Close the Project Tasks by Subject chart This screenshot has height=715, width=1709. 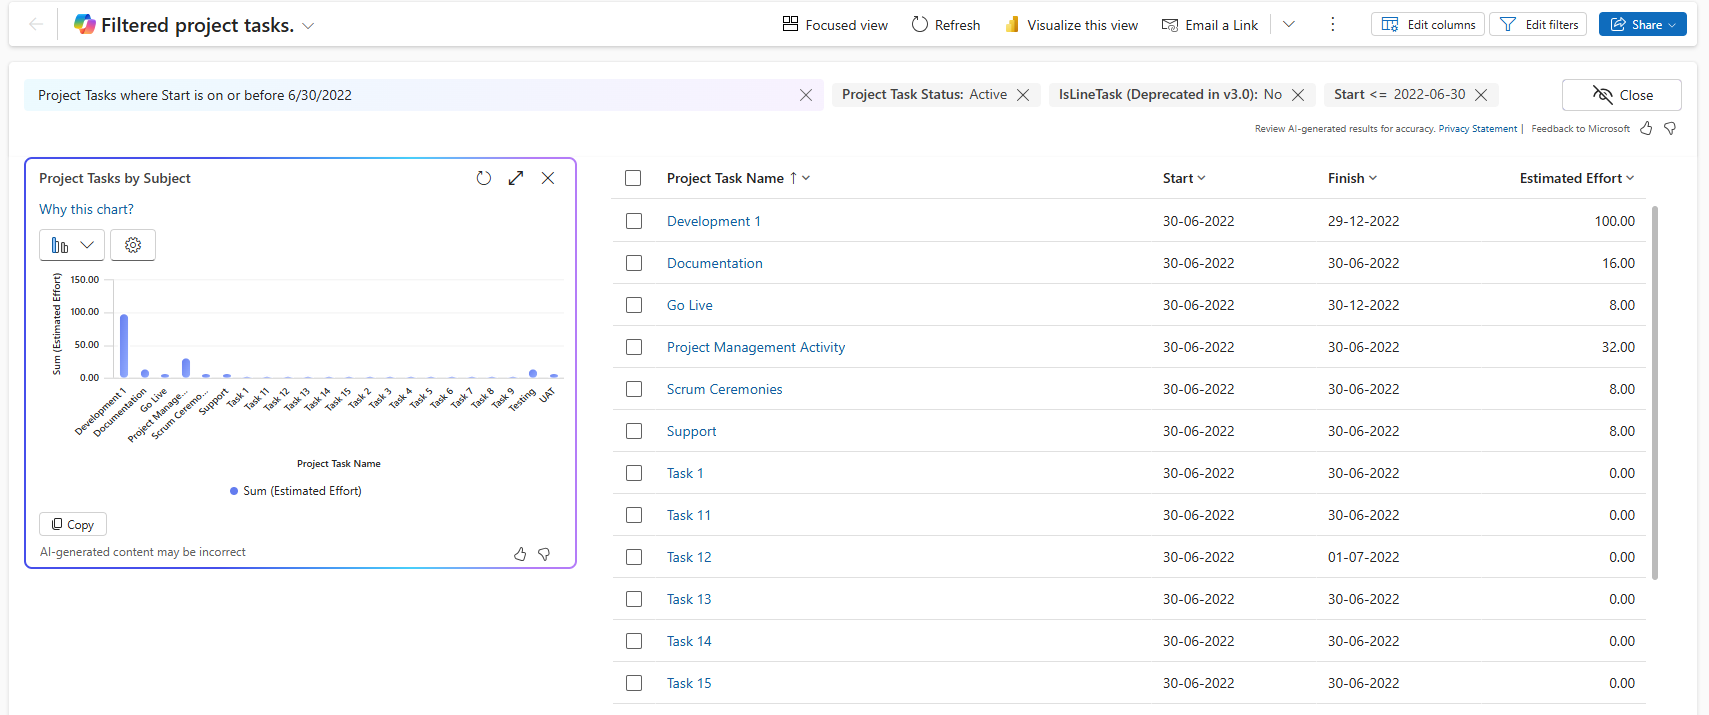(x=548, y=178)
